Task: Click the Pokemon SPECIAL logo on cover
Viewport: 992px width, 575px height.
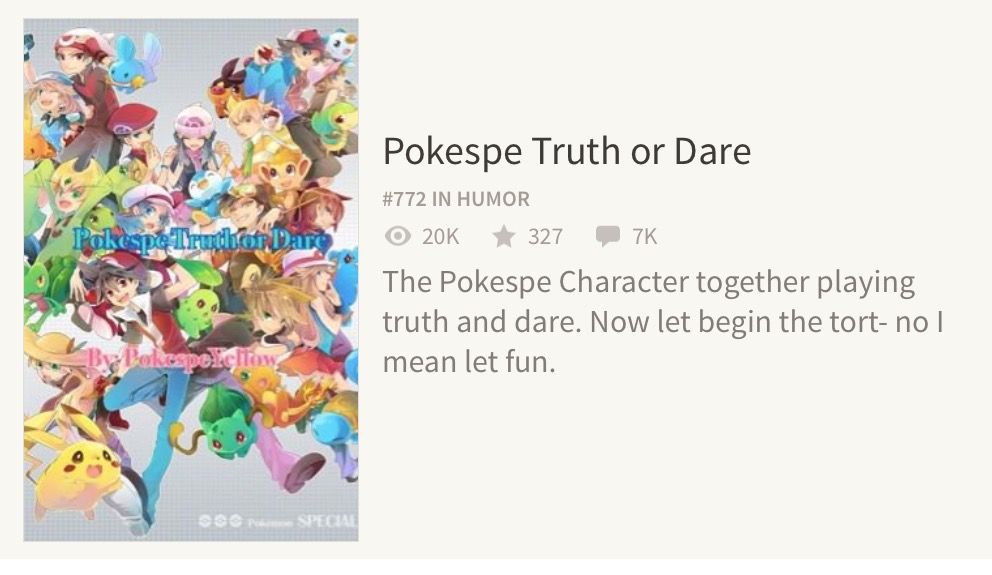Action: (x=278, y=521)
